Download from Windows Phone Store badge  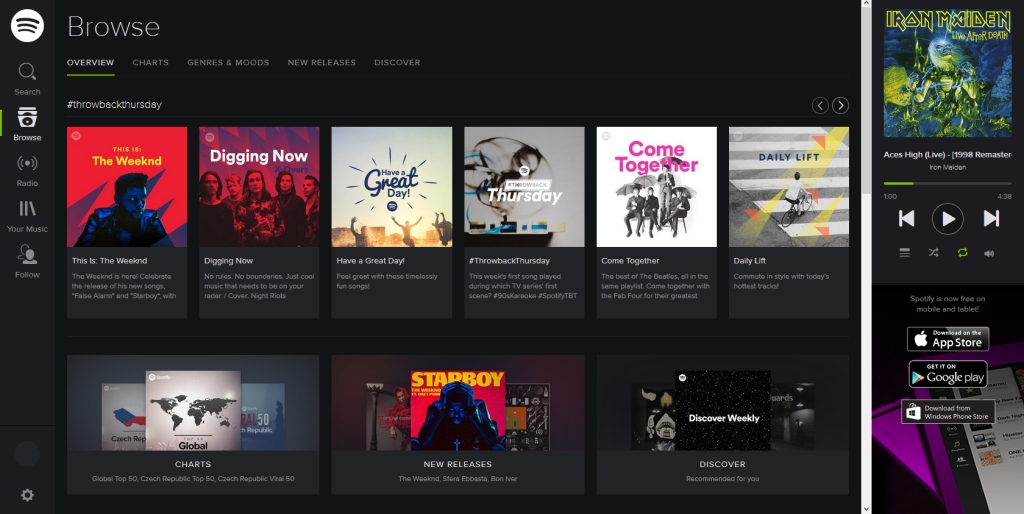pos(948,412)
